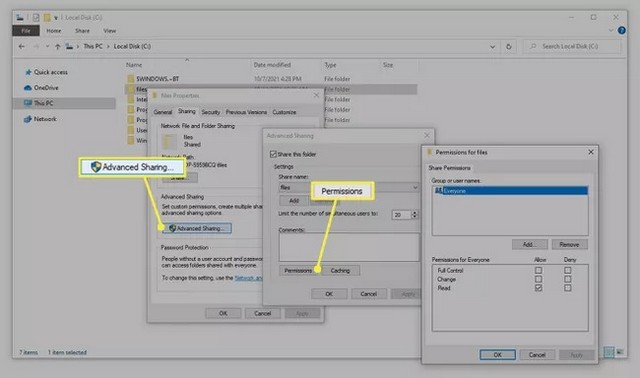
Task: Allow Change permission for Everyone
Action: 538,279
